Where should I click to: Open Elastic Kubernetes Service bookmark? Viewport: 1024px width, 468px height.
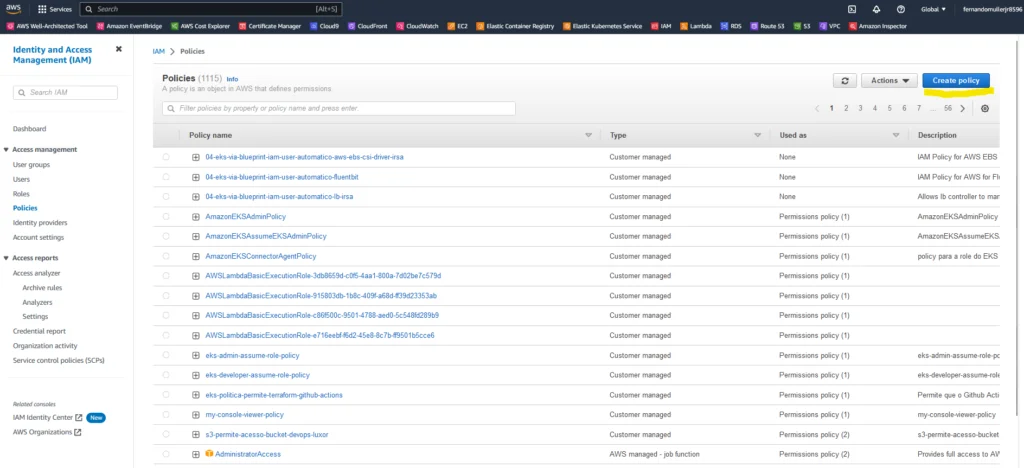(x=602, y=26)
